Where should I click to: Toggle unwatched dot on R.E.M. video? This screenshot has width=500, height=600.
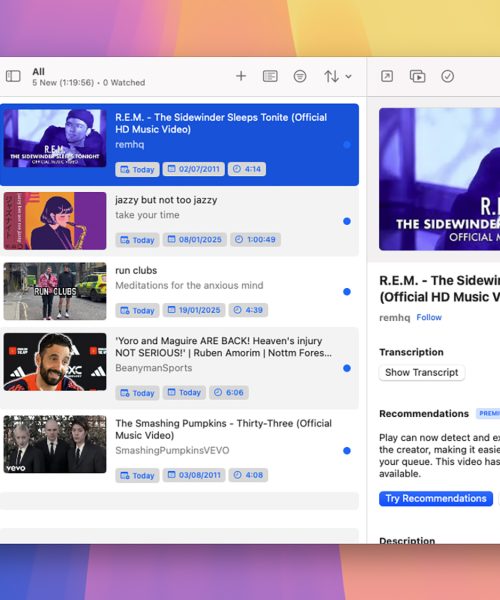point(347,145)
